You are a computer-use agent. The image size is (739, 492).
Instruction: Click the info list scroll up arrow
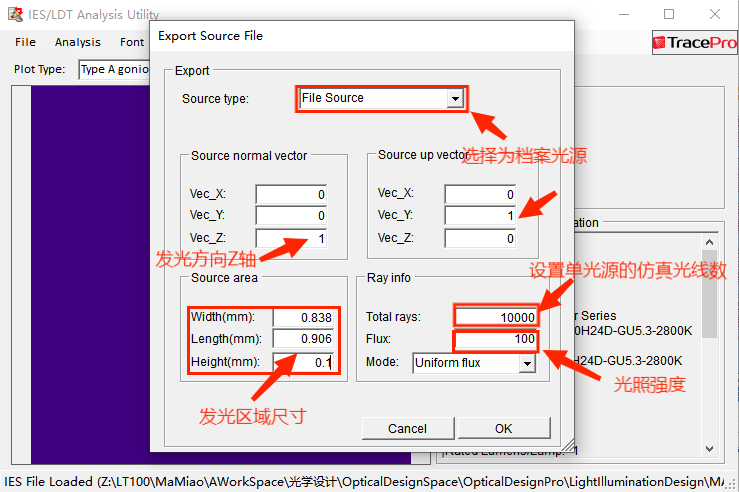(x=709, y=242)
